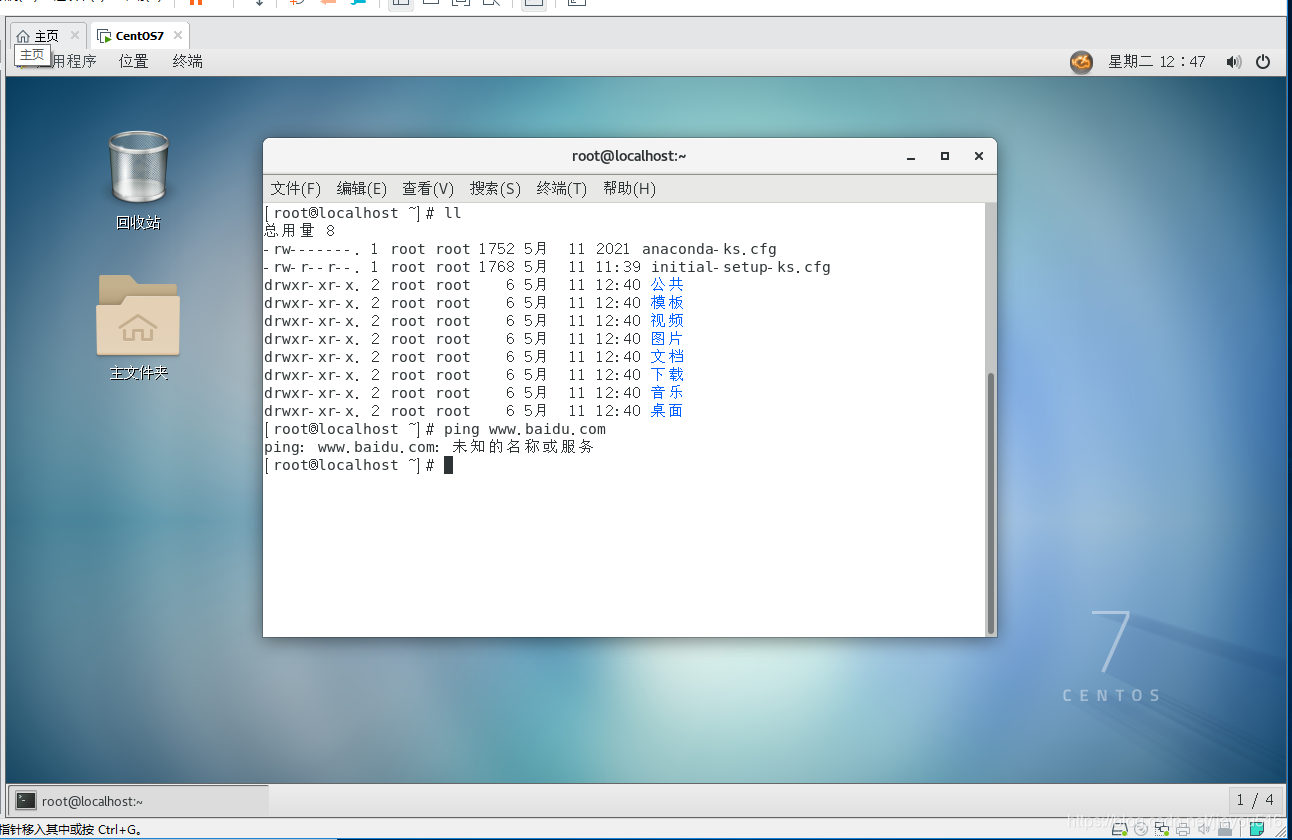This screenshot has width=1292, height=840.
Task: Click the volume speaker icon in top panel
Action: coord(1233,62)
